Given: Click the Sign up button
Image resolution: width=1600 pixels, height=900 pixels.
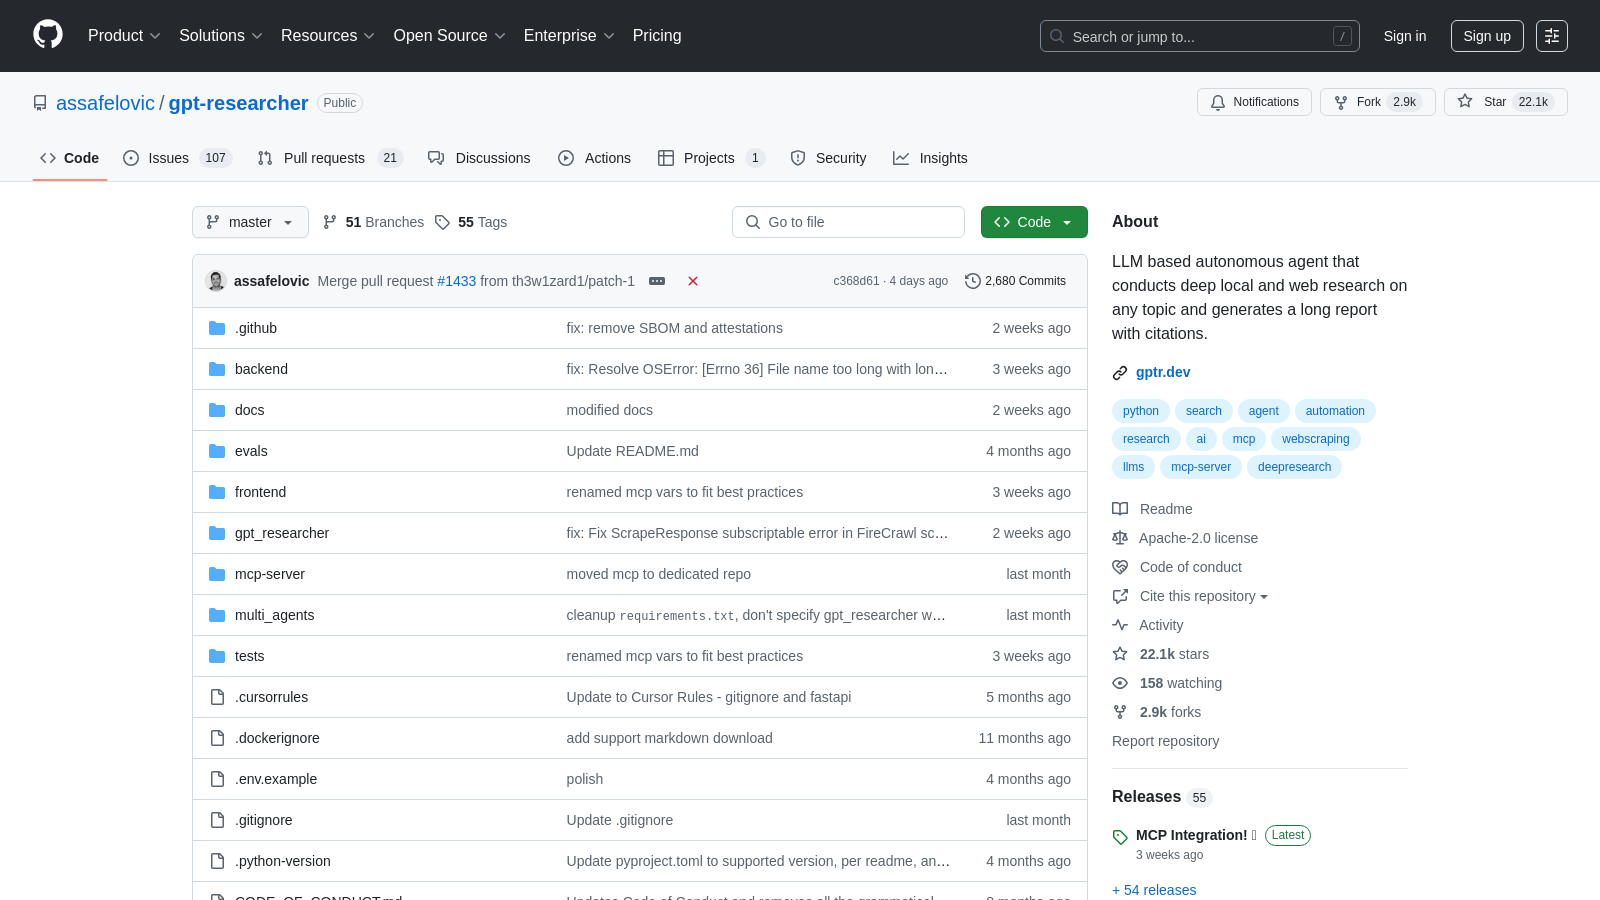Looking at the screenshot, I should click(1487, 36).
